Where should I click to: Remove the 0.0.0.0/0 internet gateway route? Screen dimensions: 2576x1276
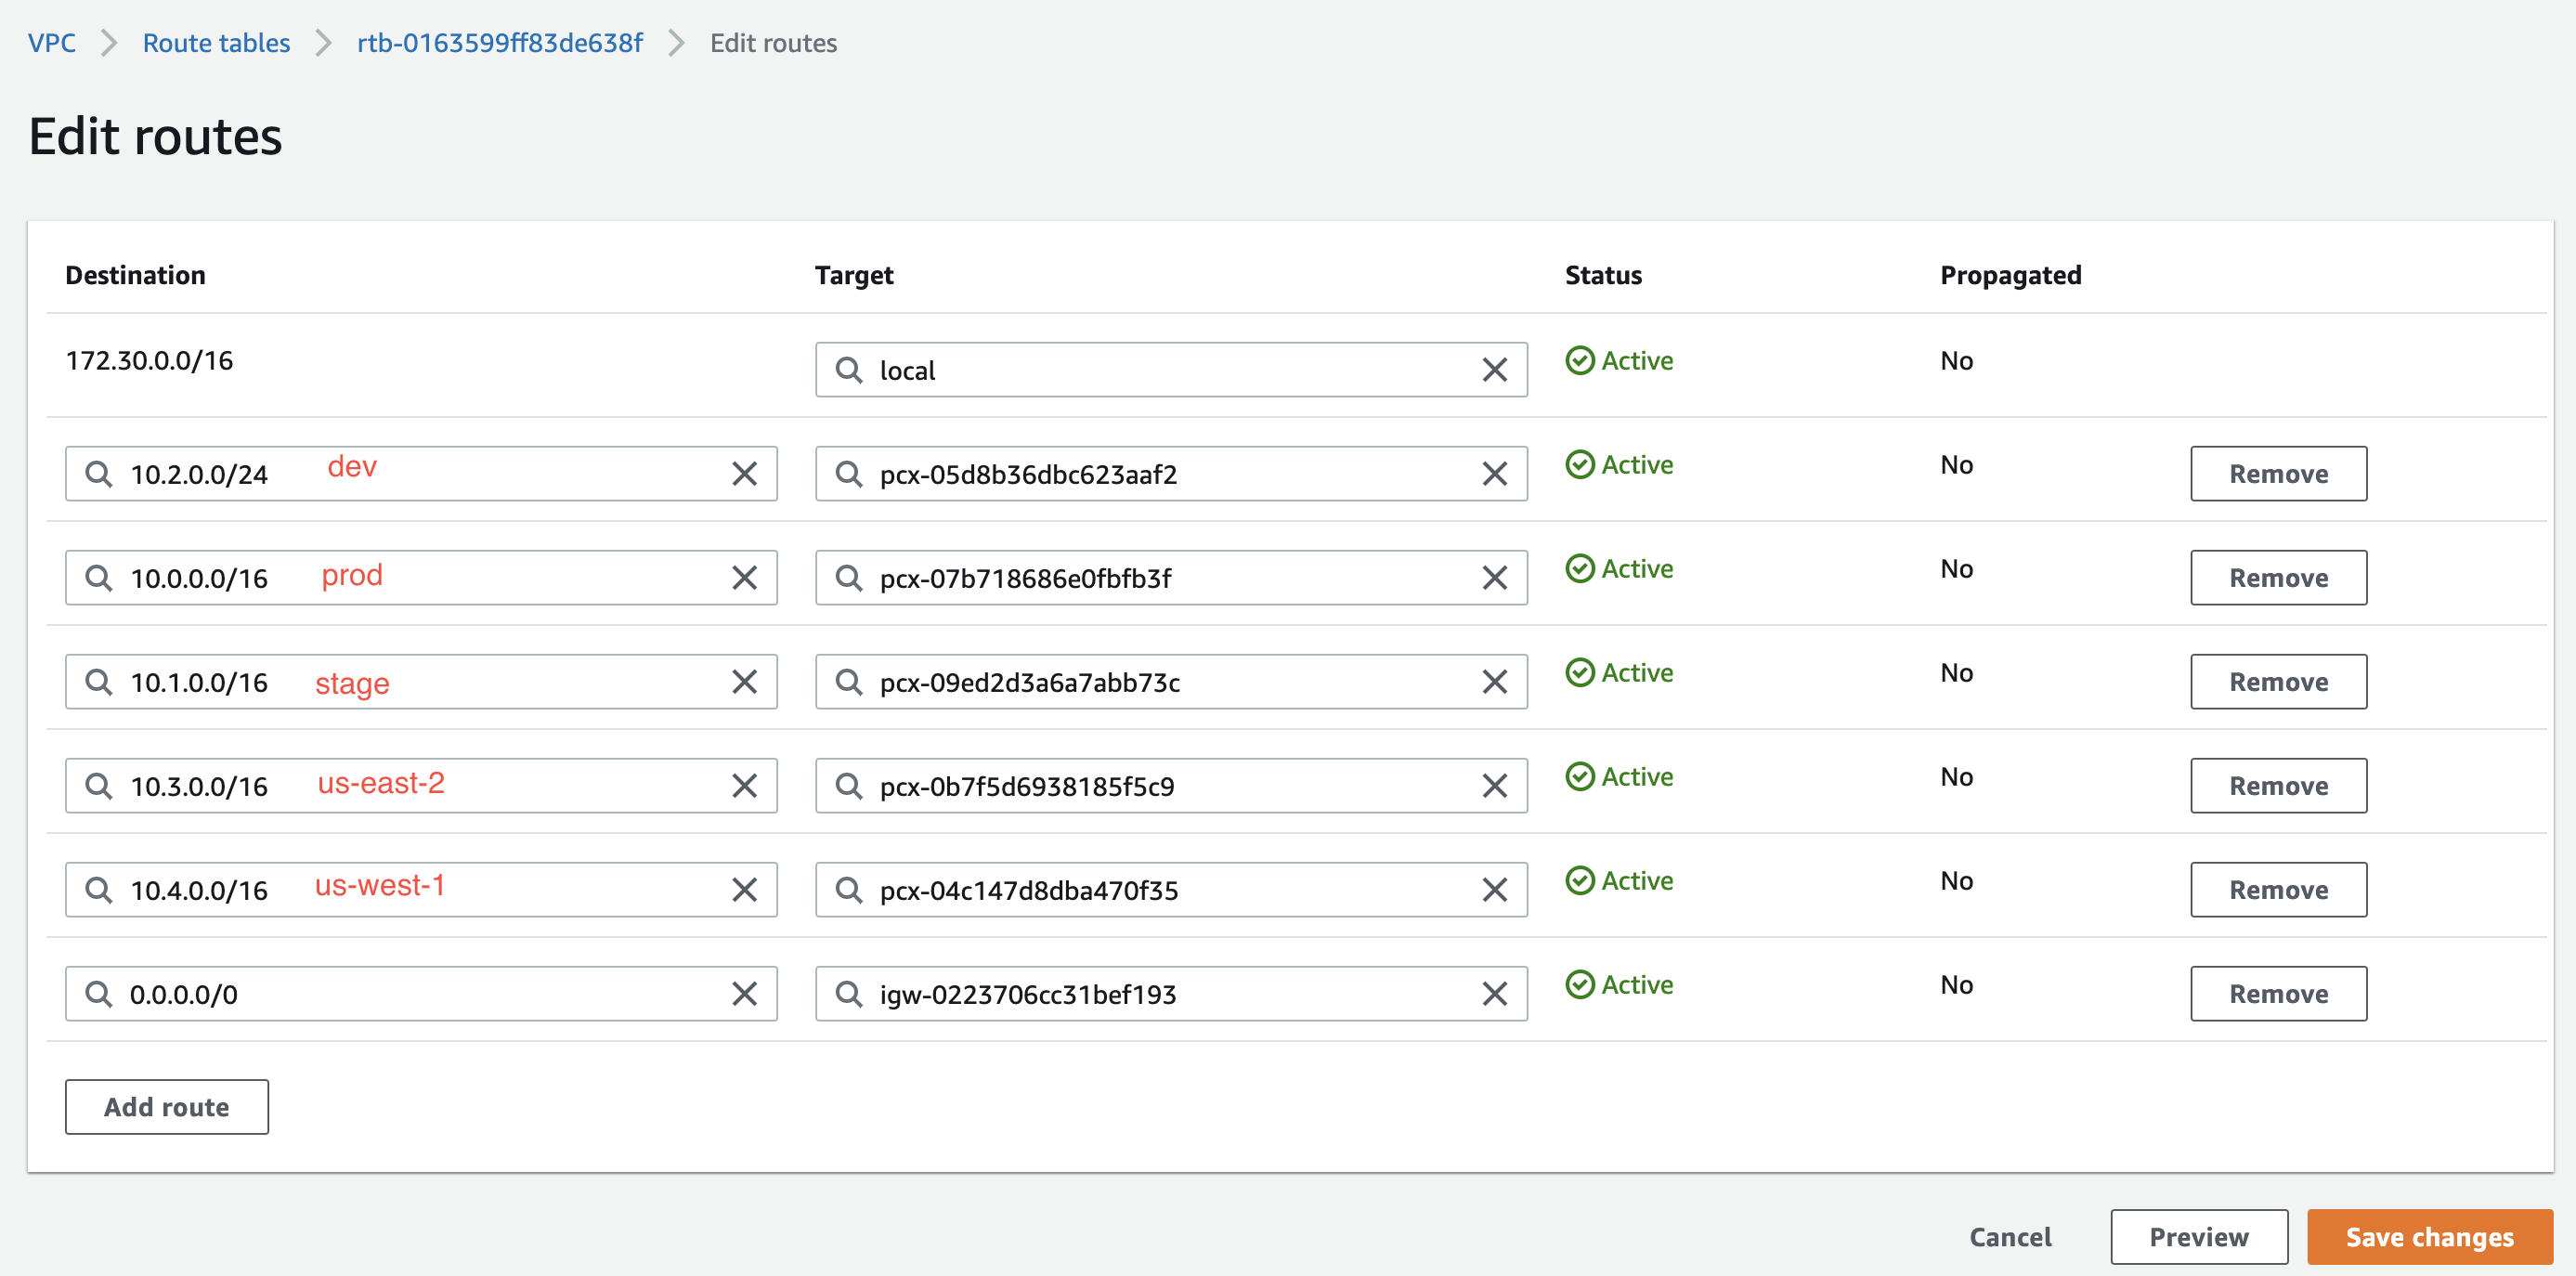(2278, 994)
